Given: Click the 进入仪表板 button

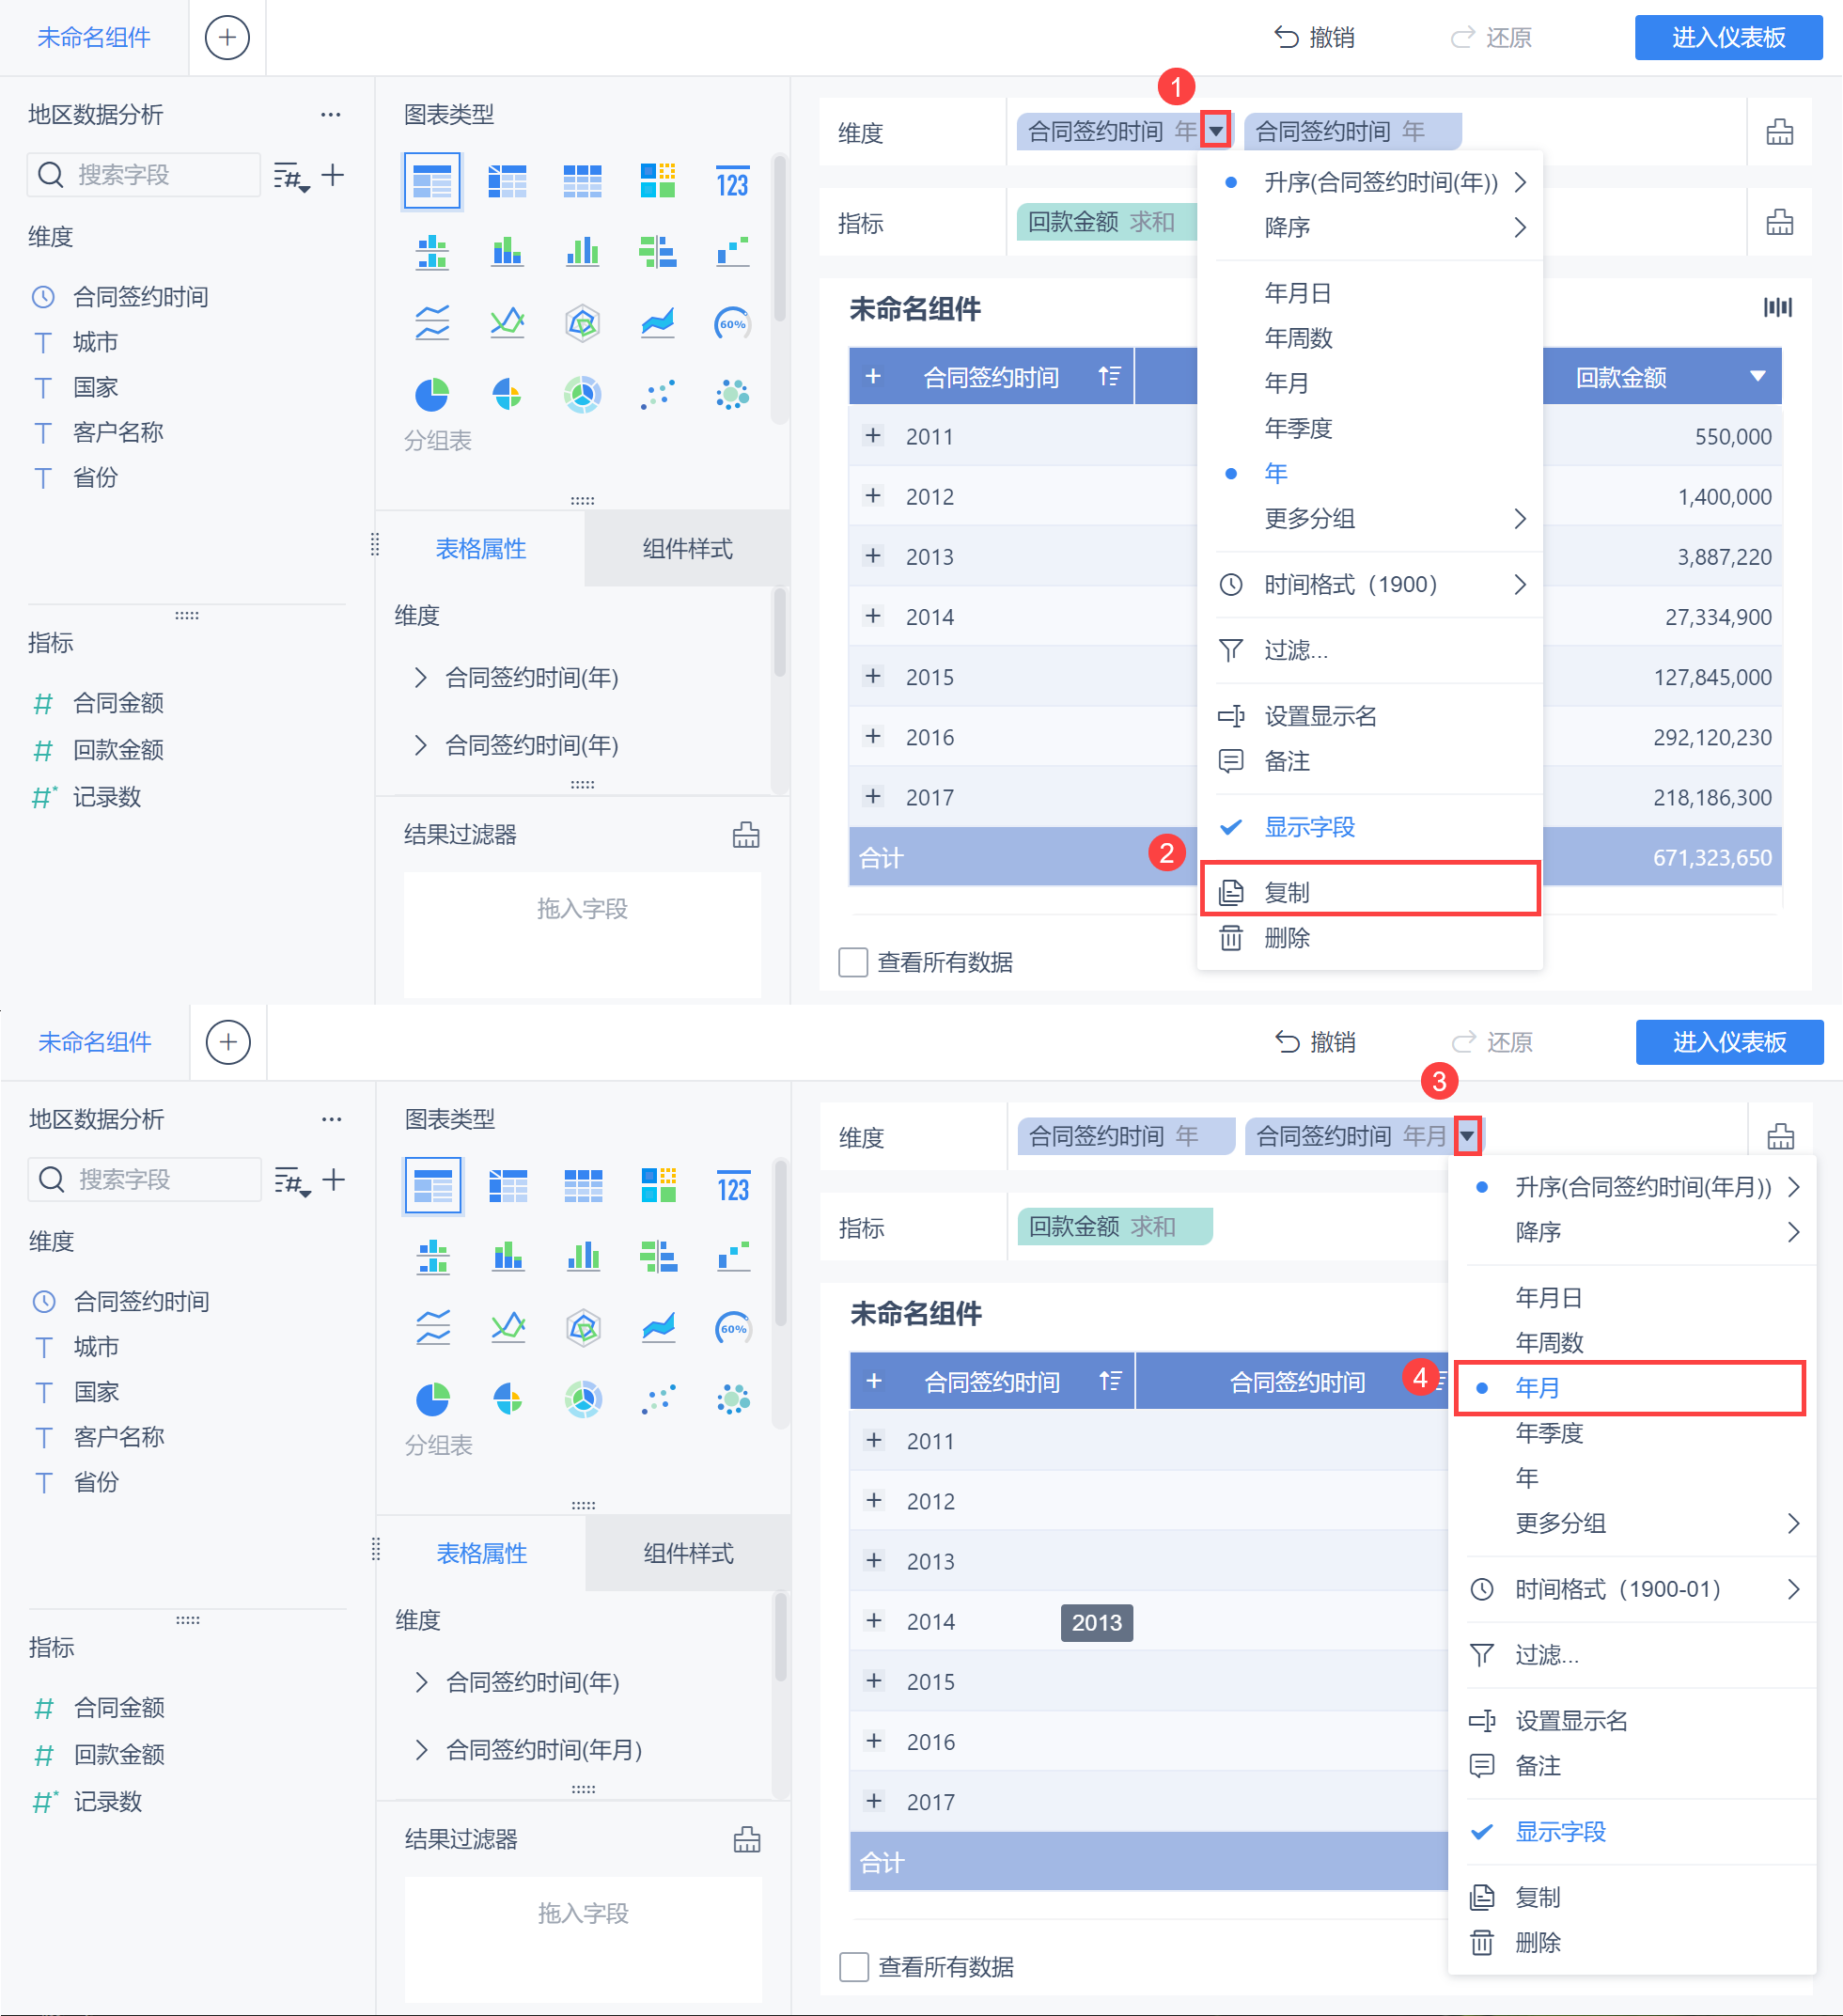Looking at the screenshot, I should 1727,38.
